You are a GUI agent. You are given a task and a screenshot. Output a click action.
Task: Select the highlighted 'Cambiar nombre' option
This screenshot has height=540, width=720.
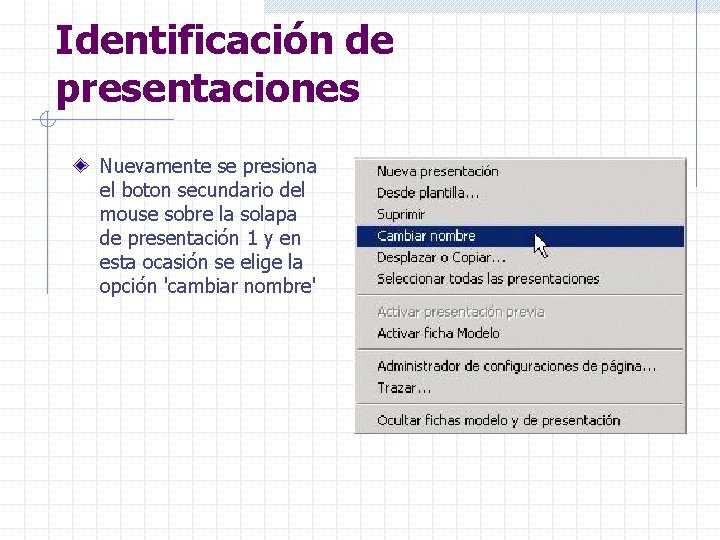tap(520, 236)
